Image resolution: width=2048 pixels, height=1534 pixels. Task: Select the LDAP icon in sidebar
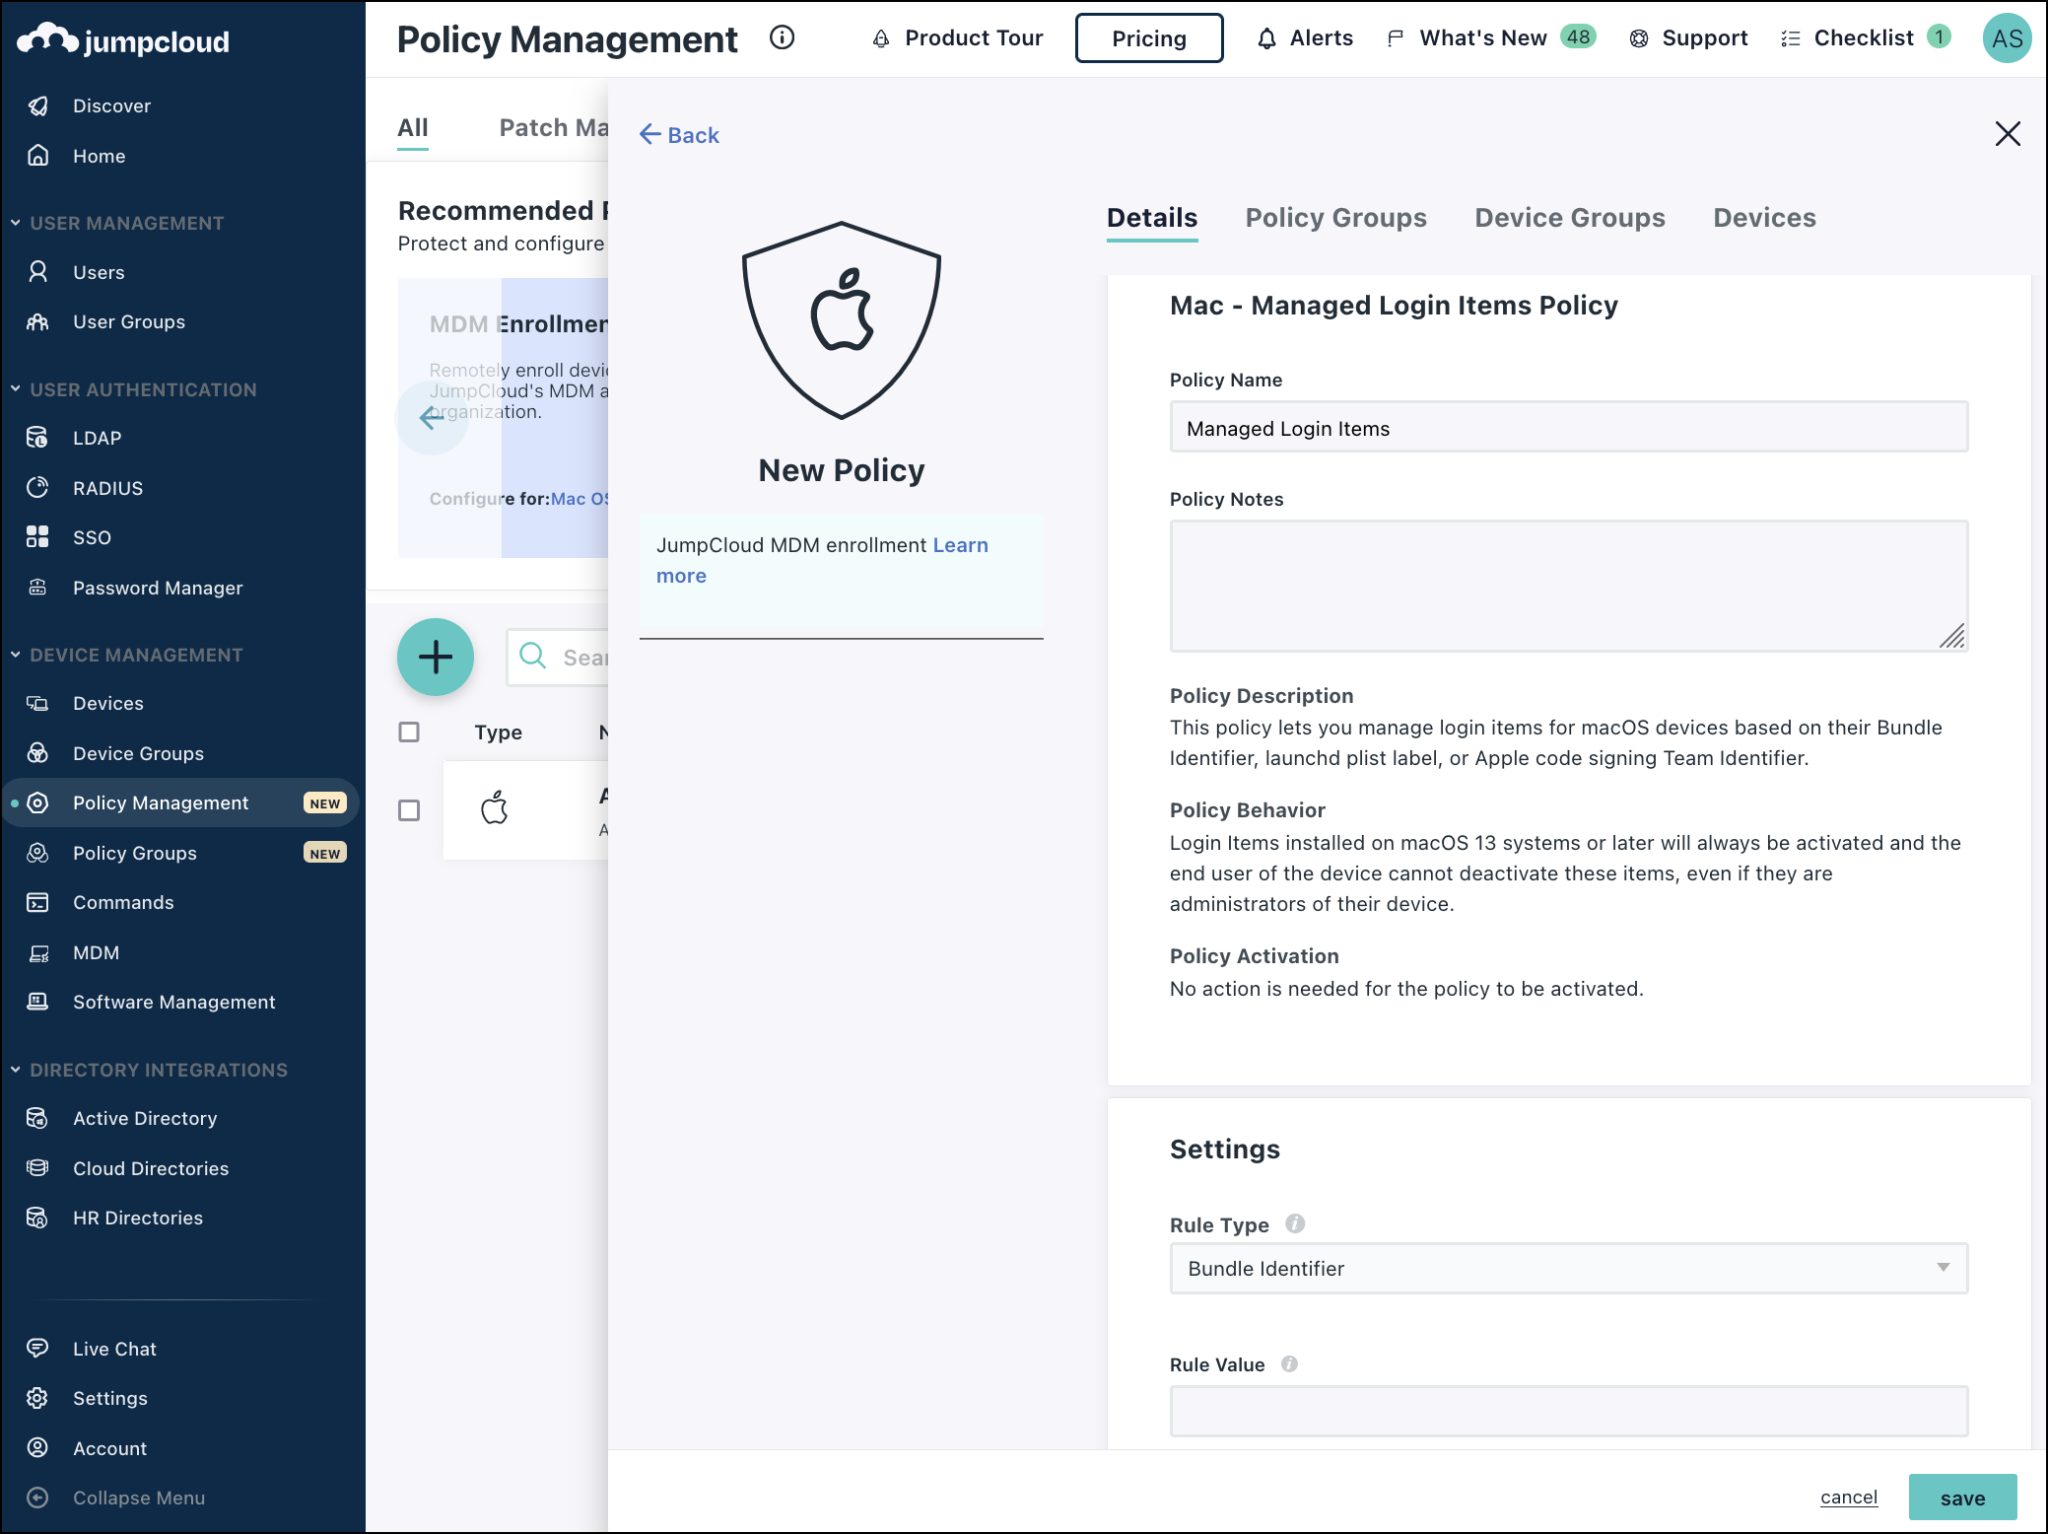pos(38,437)
